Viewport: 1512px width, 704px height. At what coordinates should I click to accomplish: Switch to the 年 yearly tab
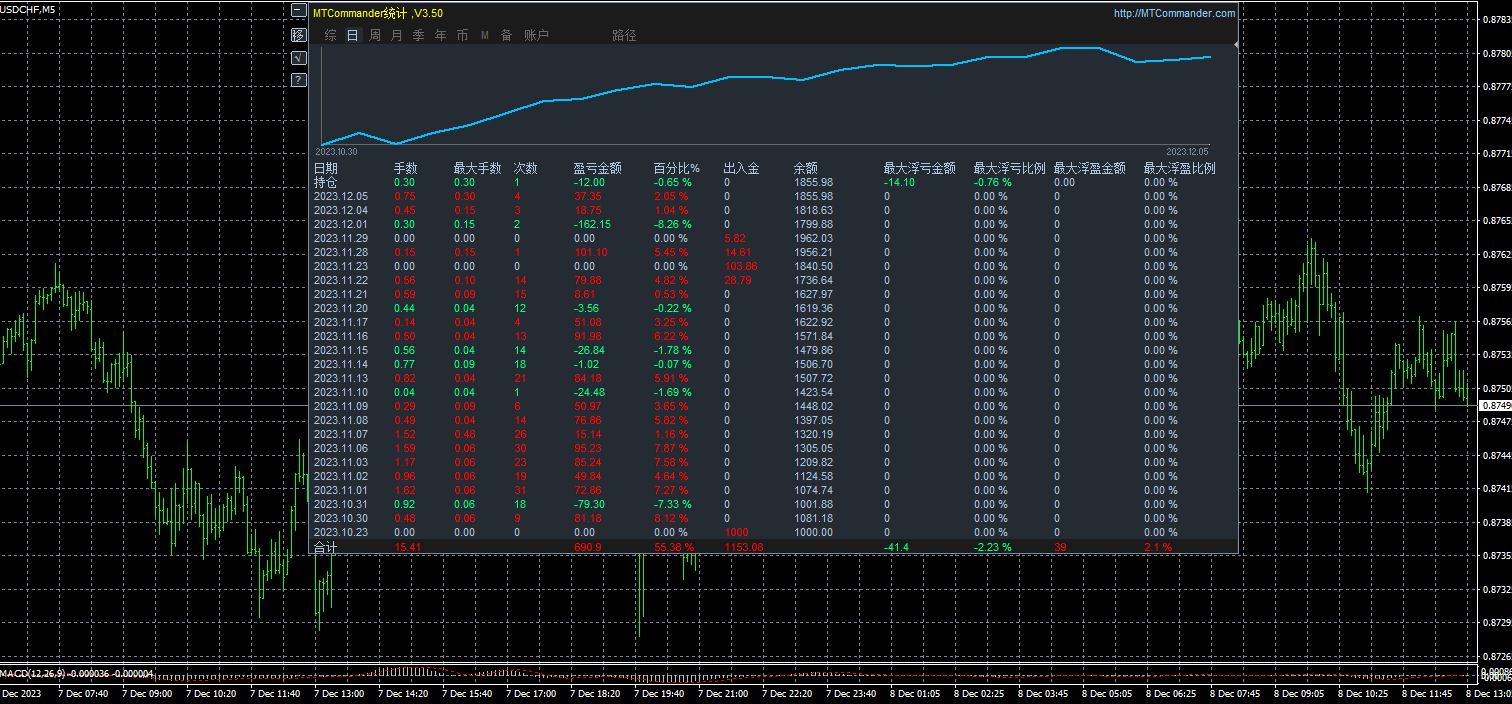coord(440,36)
